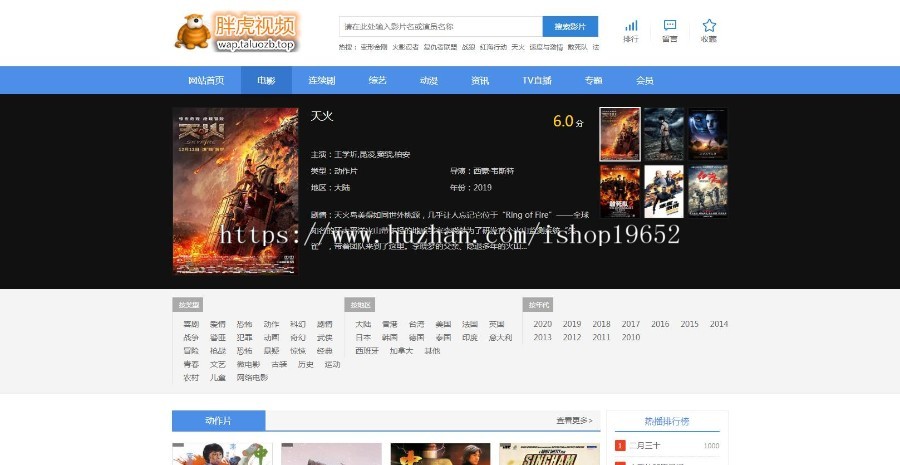Filter by genre 微电影

point(248,364)
